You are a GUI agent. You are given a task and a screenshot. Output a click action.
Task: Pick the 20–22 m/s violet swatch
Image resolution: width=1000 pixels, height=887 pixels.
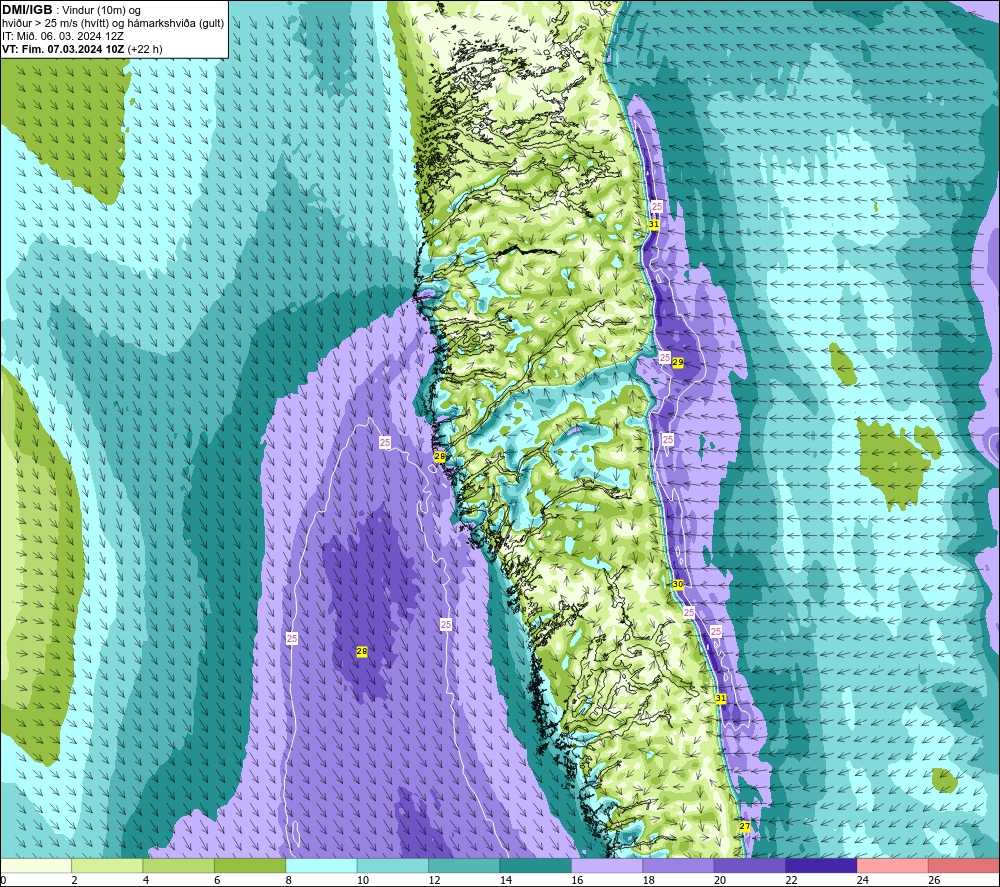click(750, 865)
